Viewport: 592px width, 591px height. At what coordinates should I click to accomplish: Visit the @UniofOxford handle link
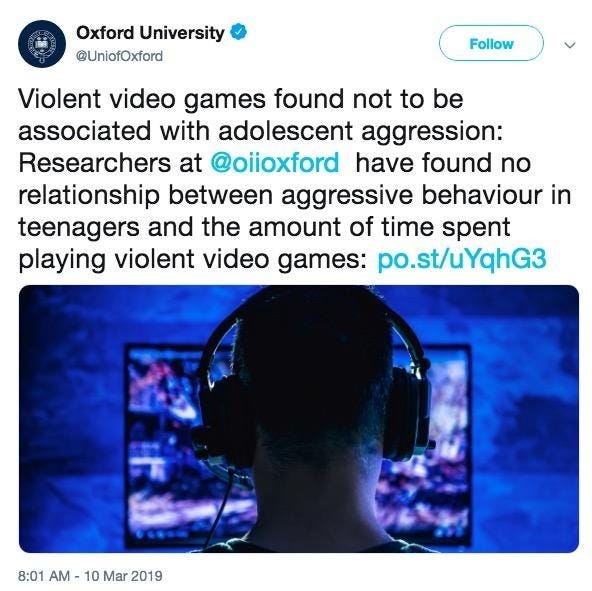[x=119, y=56]
